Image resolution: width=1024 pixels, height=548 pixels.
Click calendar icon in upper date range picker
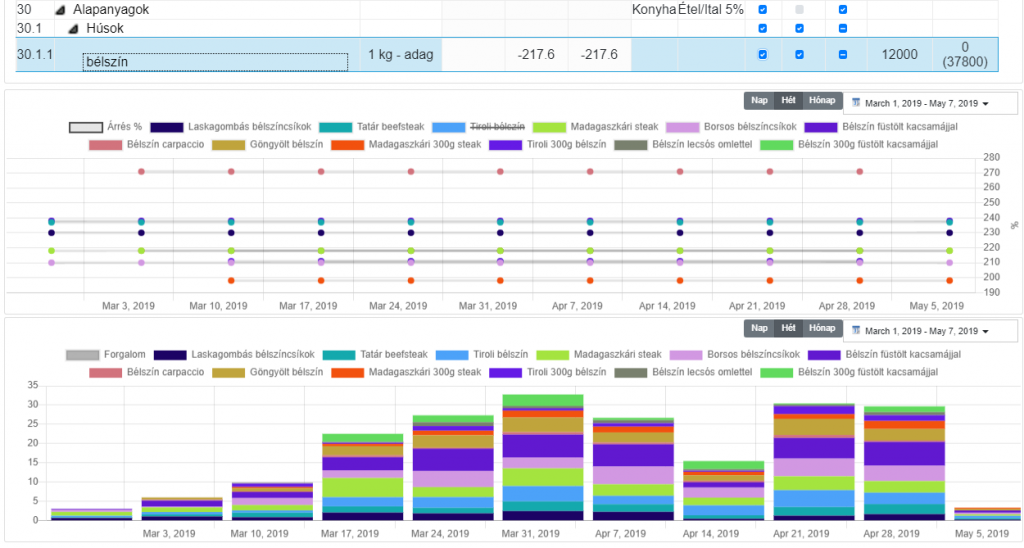tap(856, 102)
